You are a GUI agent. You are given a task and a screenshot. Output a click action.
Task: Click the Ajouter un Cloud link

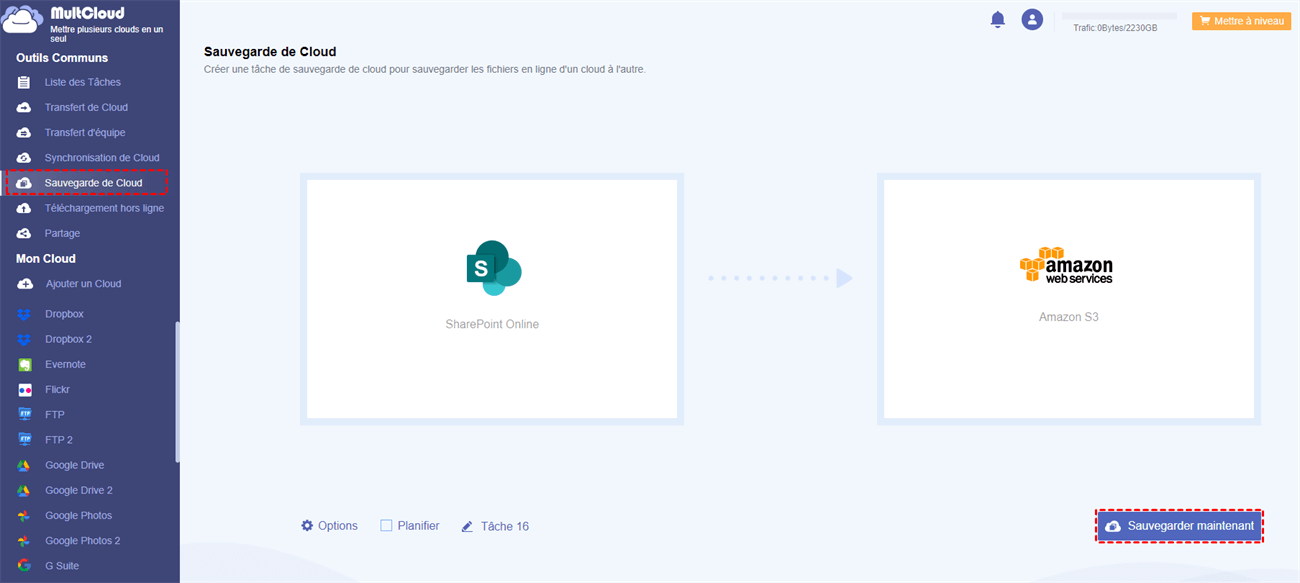(83, 284)
